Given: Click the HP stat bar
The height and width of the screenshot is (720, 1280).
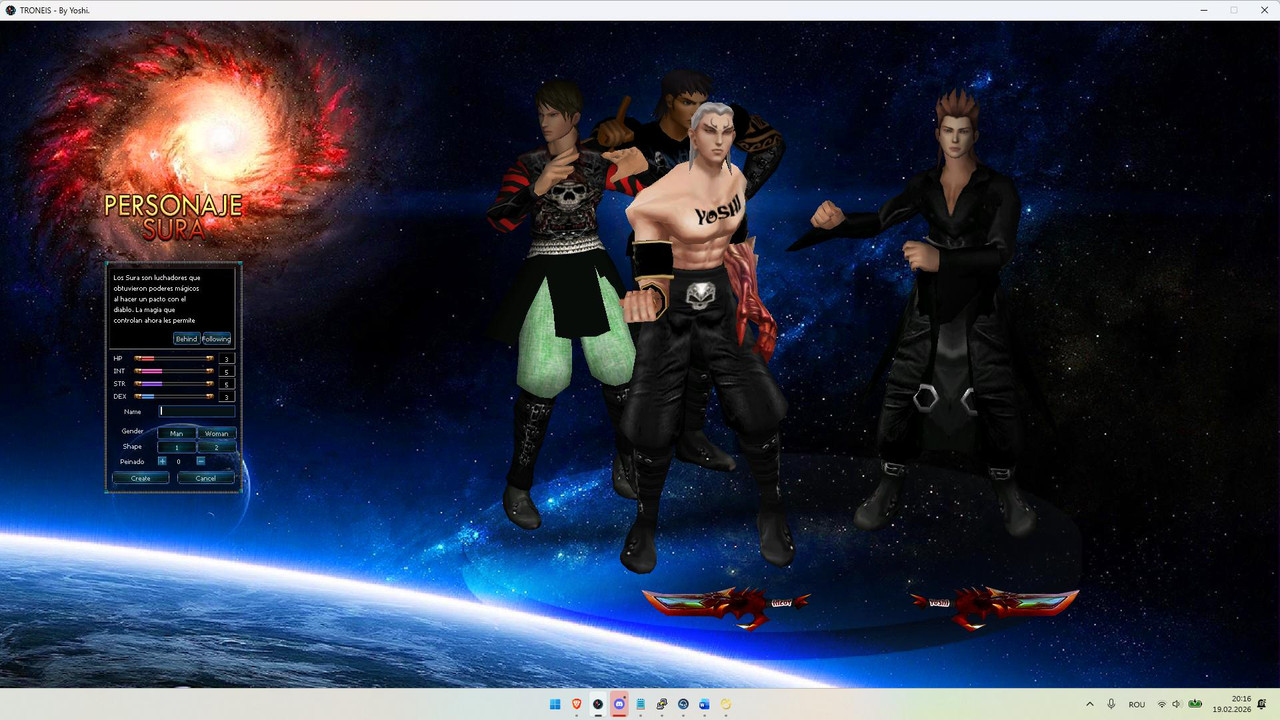Looking at the screenshot, I should (174, 358).
